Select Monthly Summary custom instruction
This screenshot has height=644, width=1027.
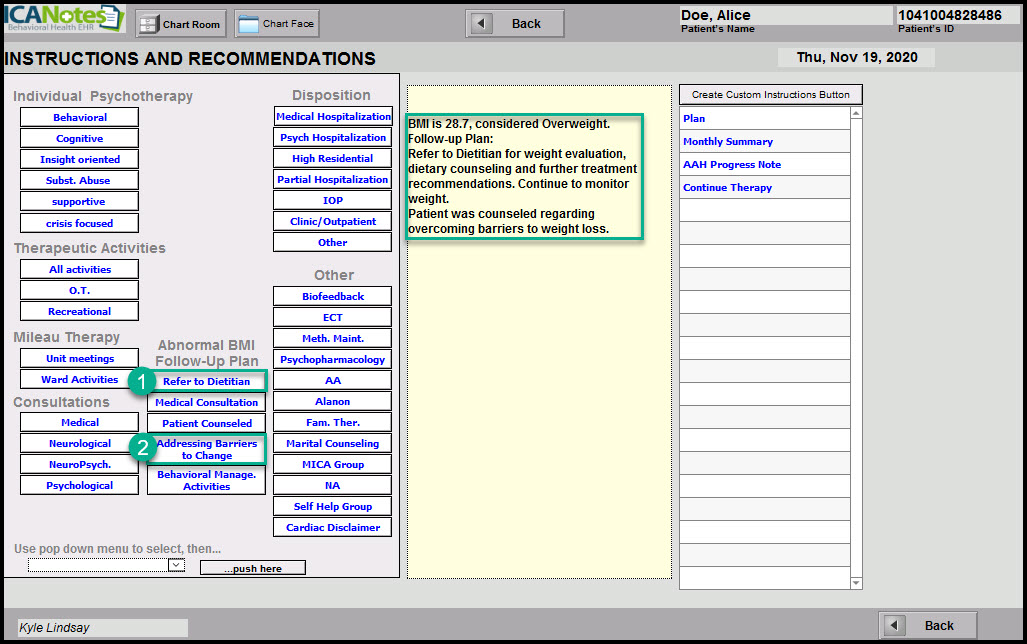(728, 142)
